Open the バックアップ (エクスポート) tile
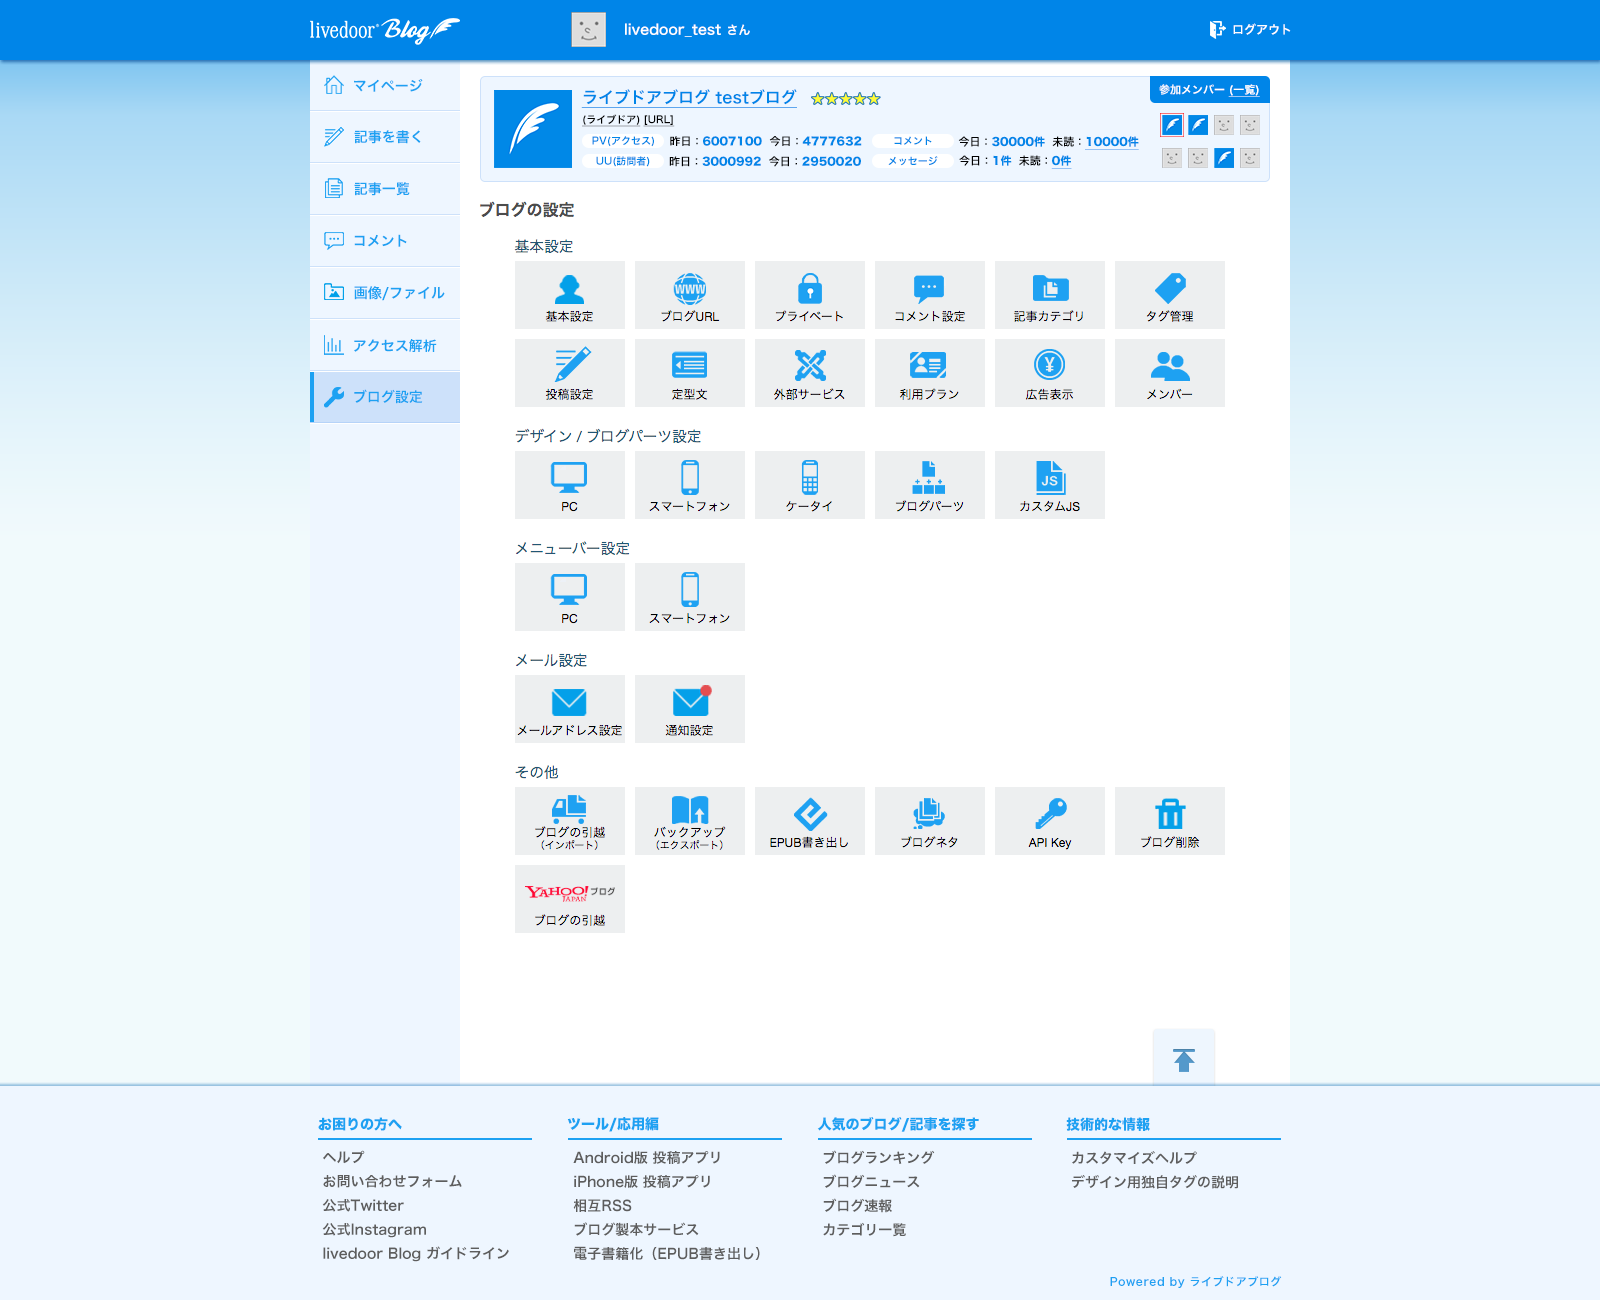The height and width of the screenshot is (1300, 1600). (690, 821)
